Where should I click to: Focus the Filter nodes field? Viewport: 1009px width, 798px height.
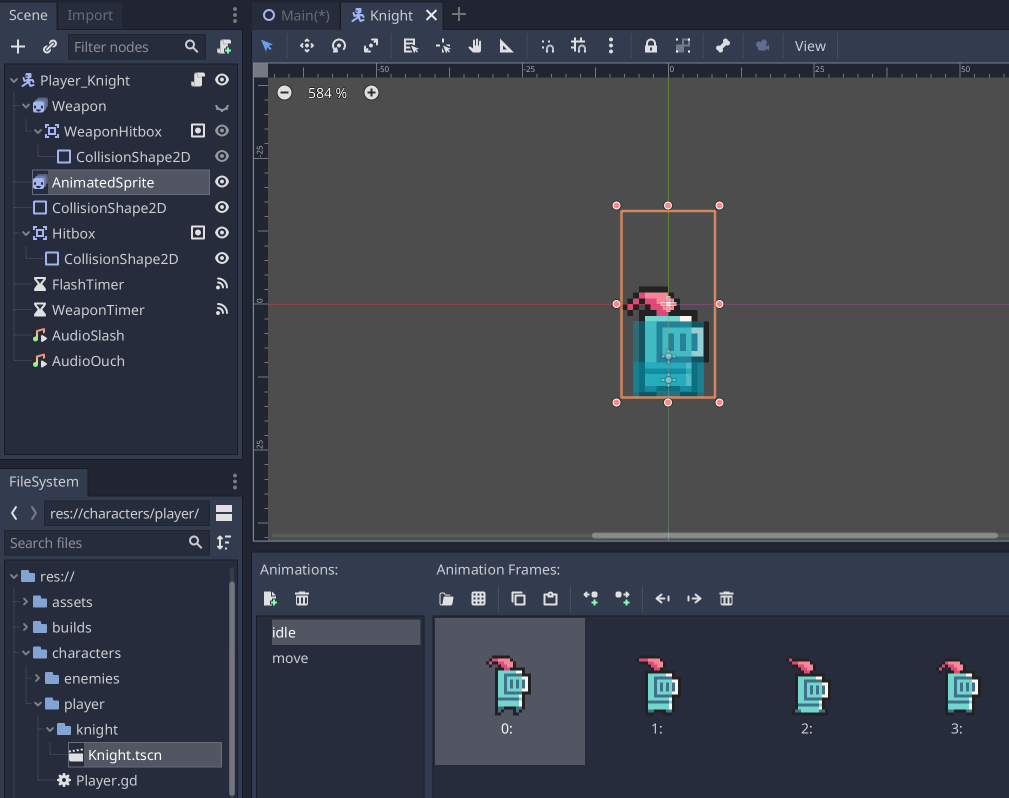pyautogui.click(x=136, y=46)
